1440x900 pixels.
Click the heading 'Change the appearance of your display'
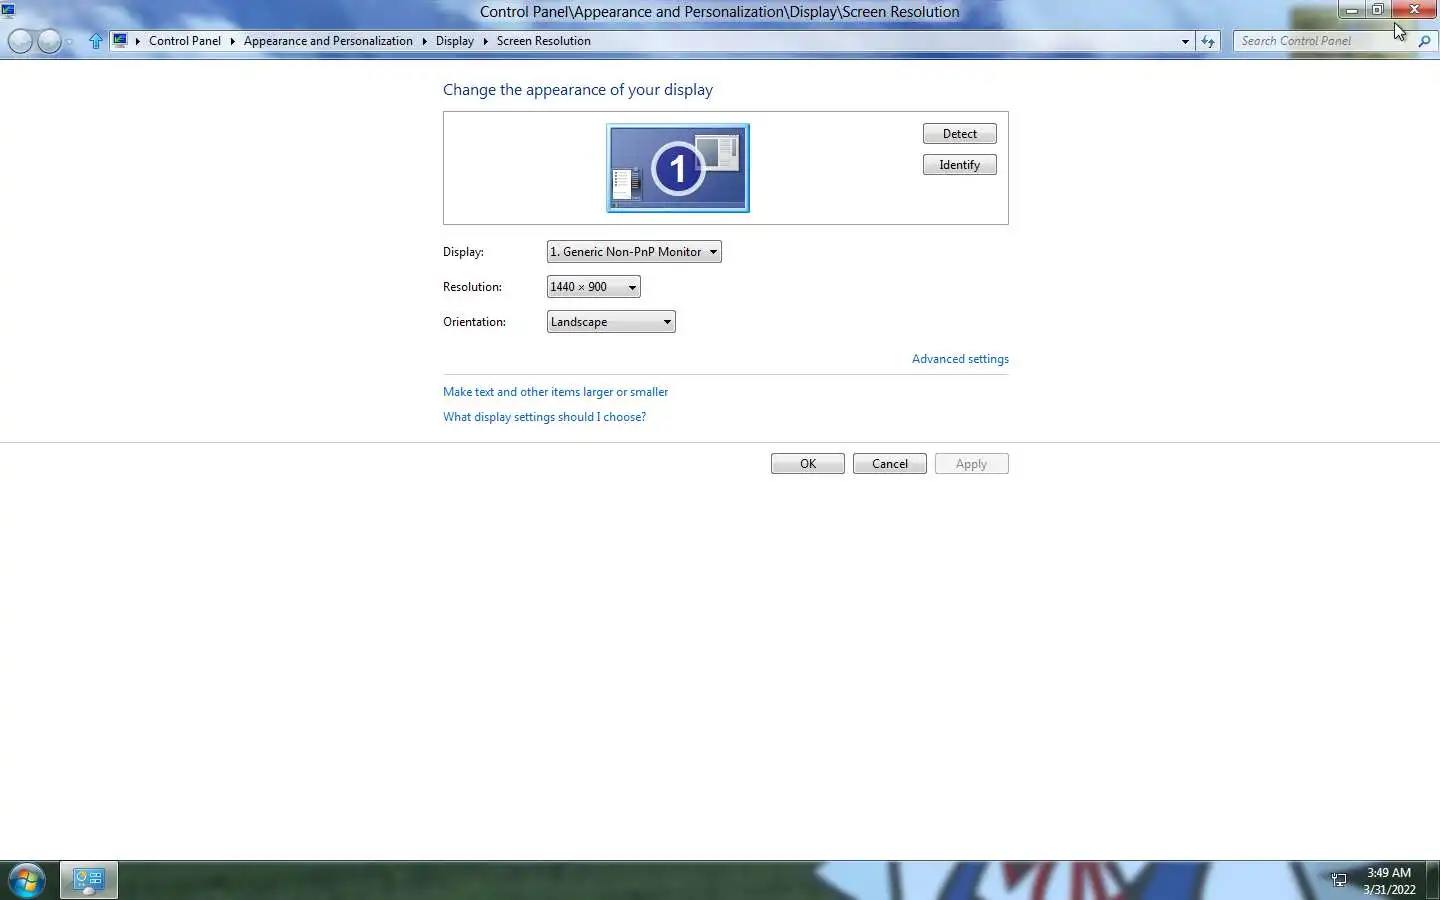point(578,90)
